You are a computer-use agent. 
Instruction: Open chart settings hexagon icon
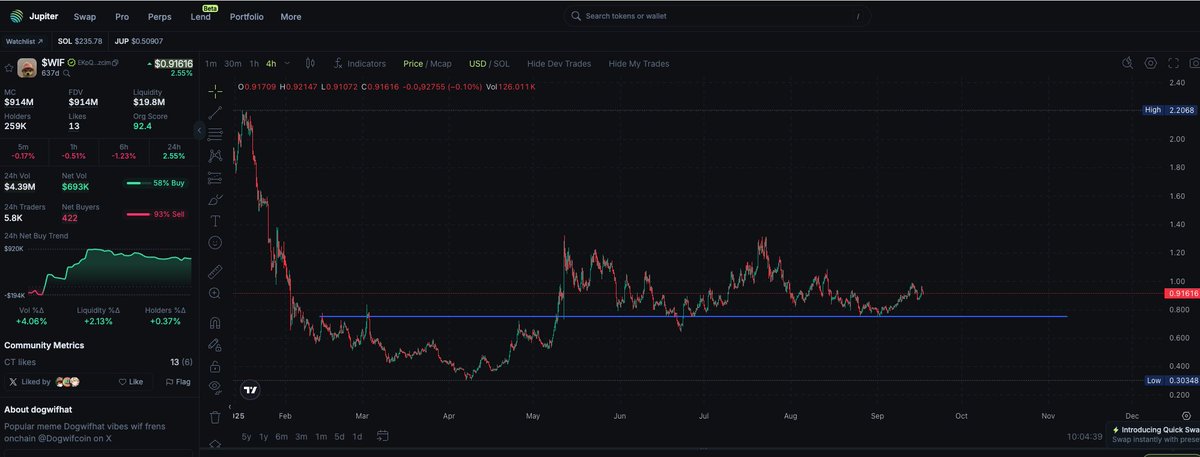[1151, 63]
